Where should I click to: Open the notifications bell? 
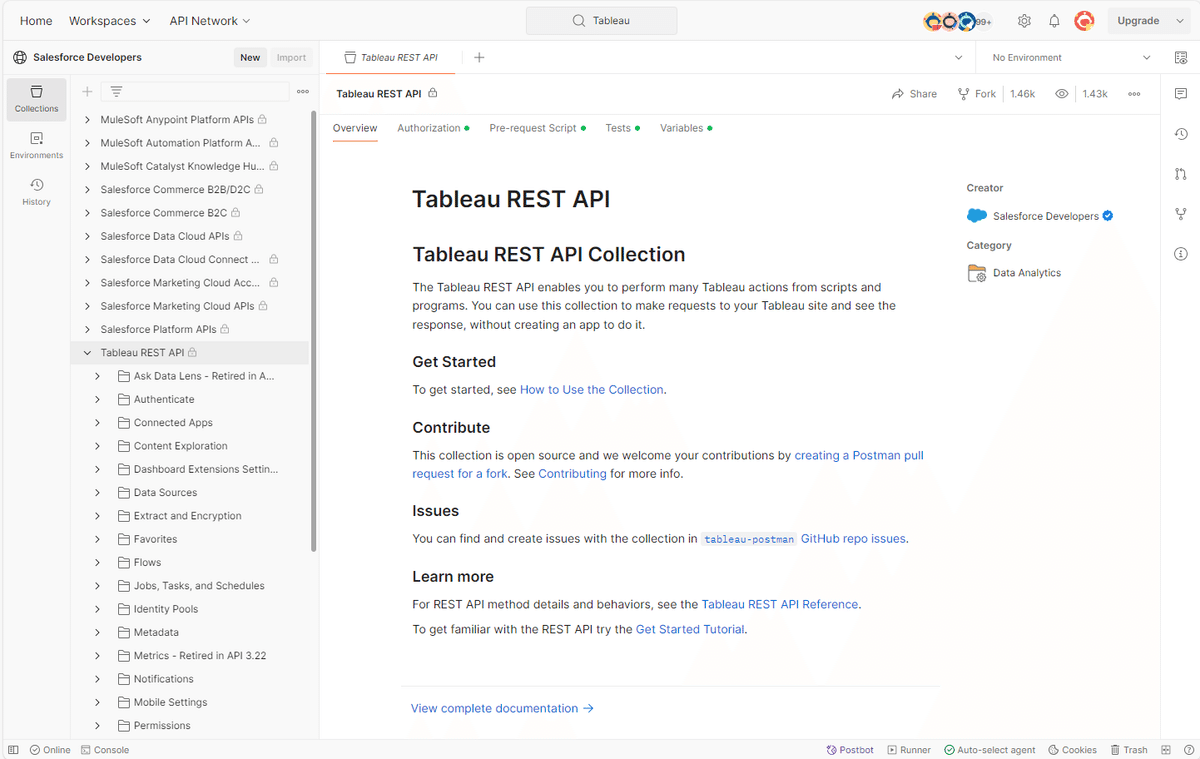click(x=1054, y=20)
